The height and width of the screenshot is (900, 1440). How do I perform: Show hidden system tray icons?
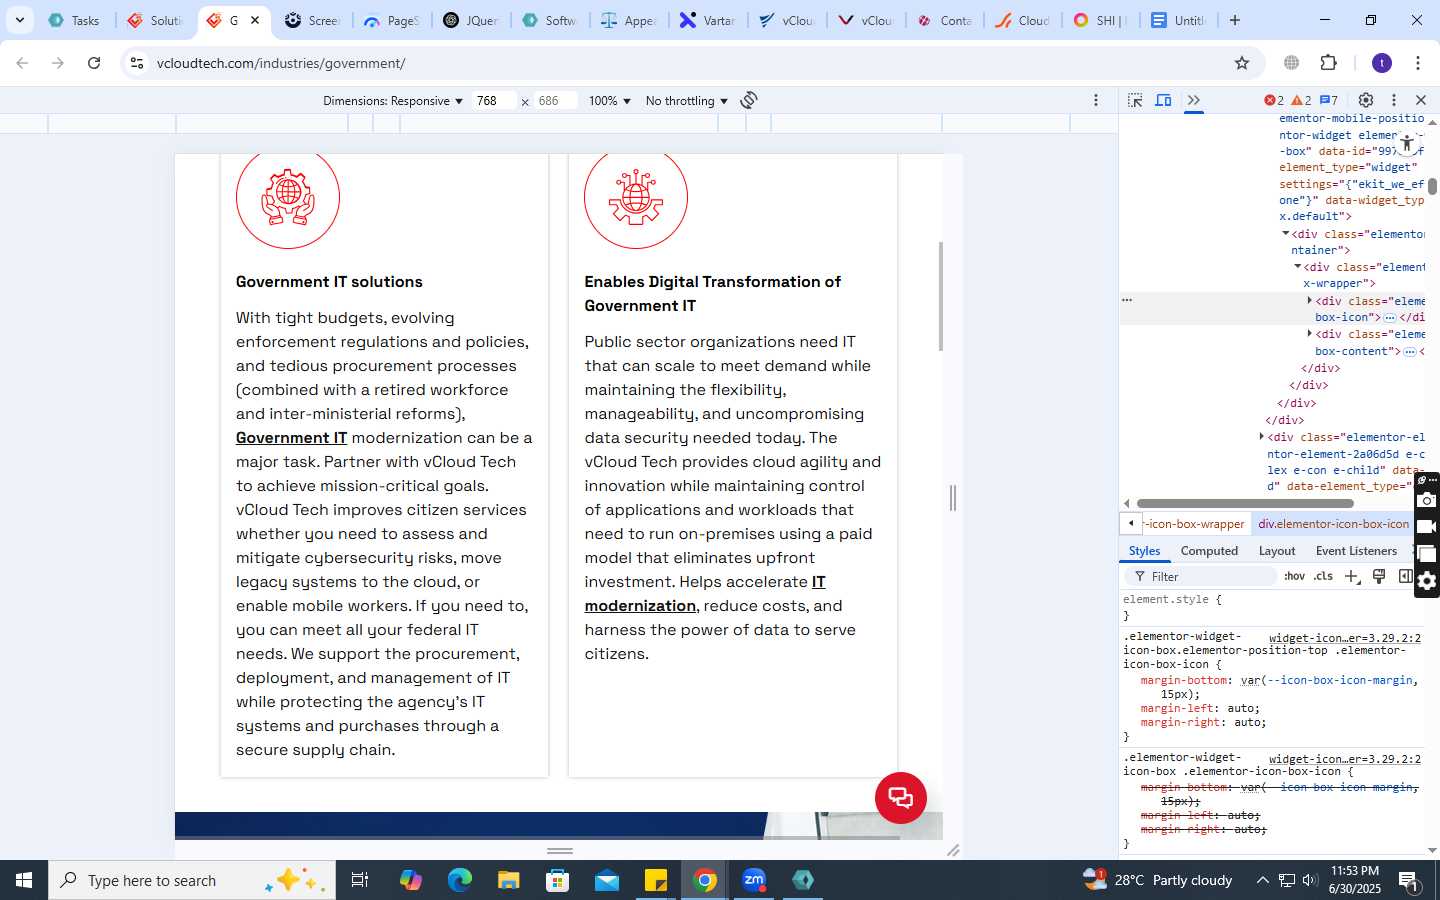click(x=1262, y=880)
